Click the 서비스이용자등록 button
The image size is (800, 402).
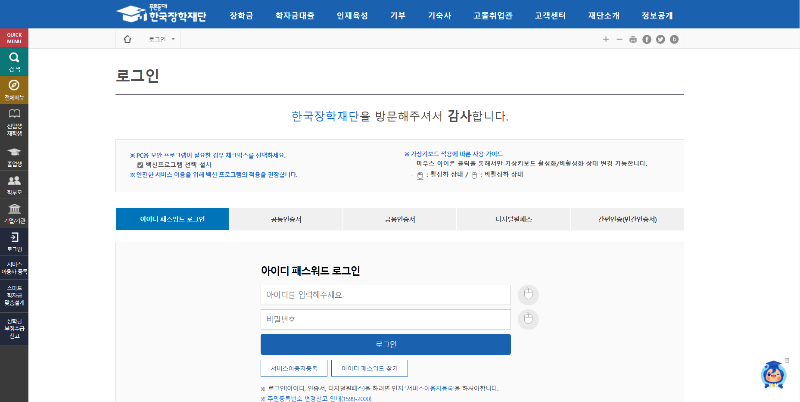(294, 367)
